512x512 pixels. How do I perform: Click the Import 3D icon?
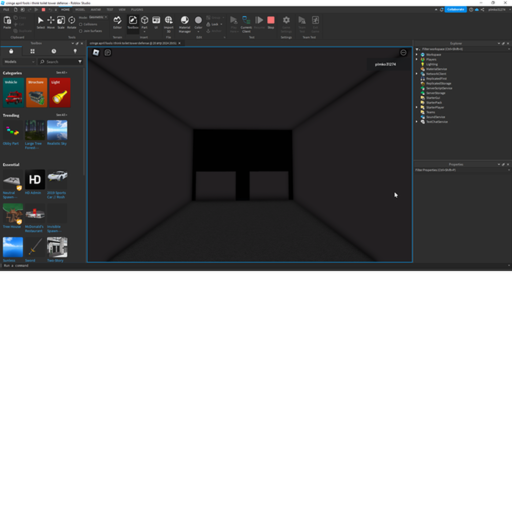tap(169, 24)
